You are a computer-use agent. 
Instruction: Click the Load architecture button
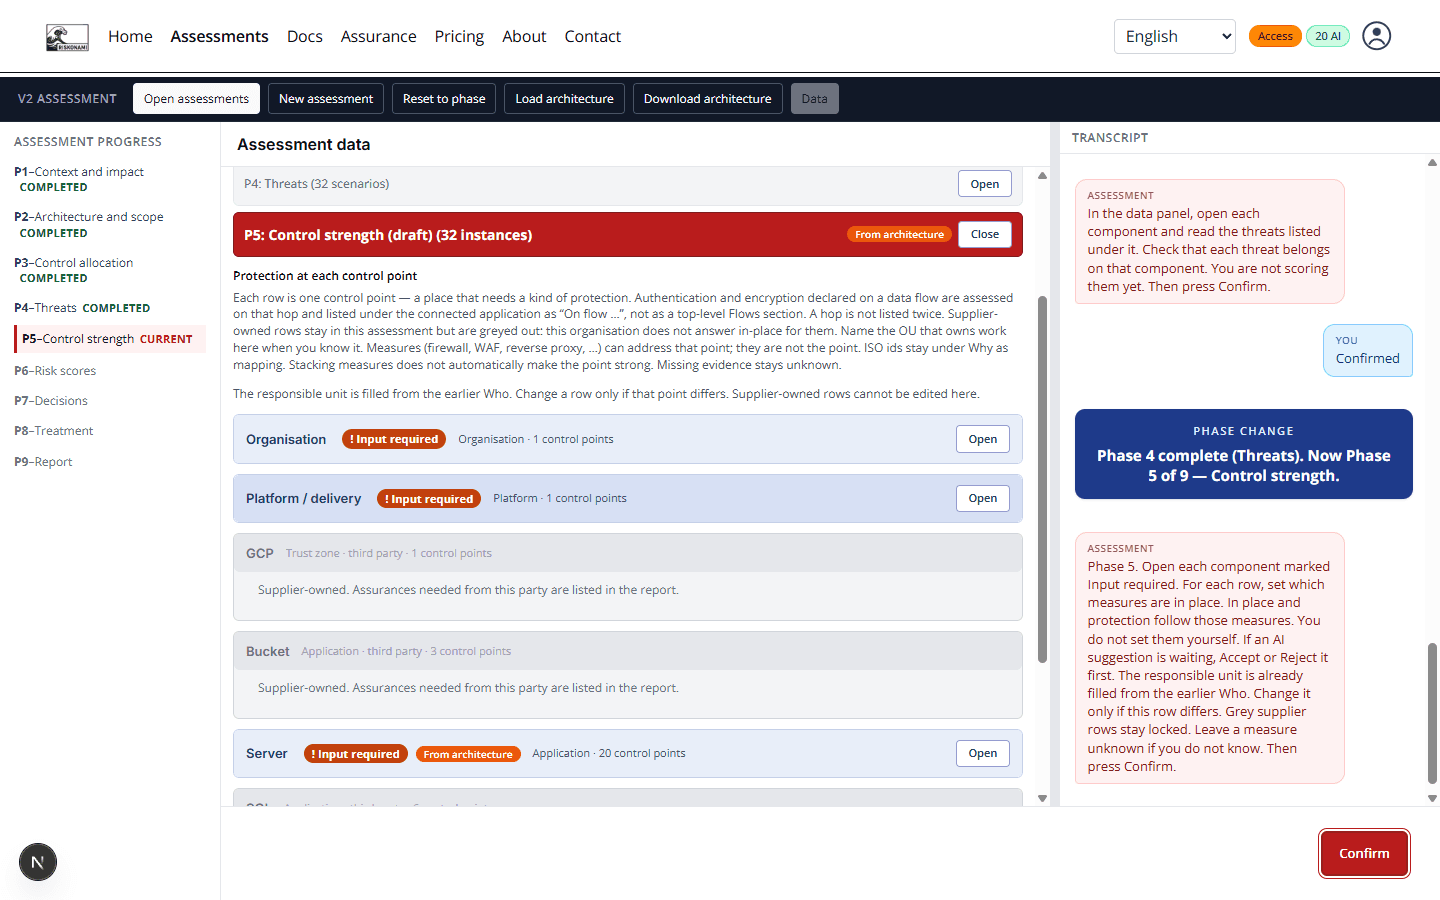point(564,99)
